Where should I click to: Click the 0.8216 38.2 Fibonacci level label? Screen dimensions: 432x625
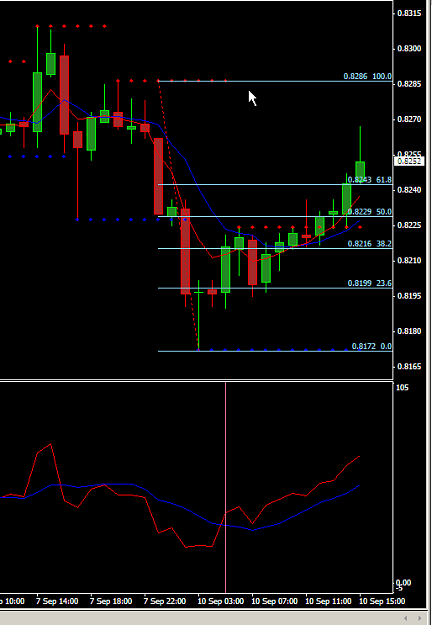[x=369, y=244]
